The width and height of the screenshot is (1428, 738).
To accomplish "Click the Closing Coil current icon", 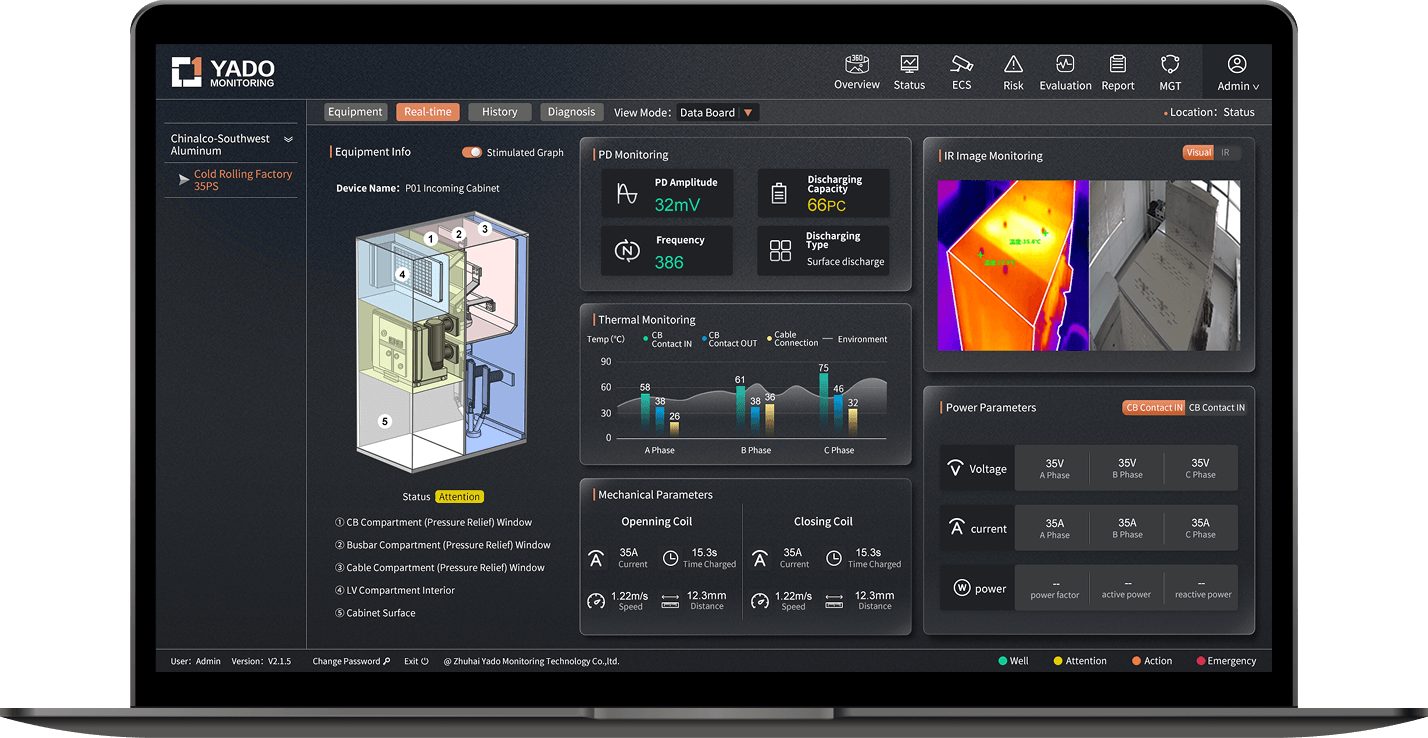I will pos(760,558).
